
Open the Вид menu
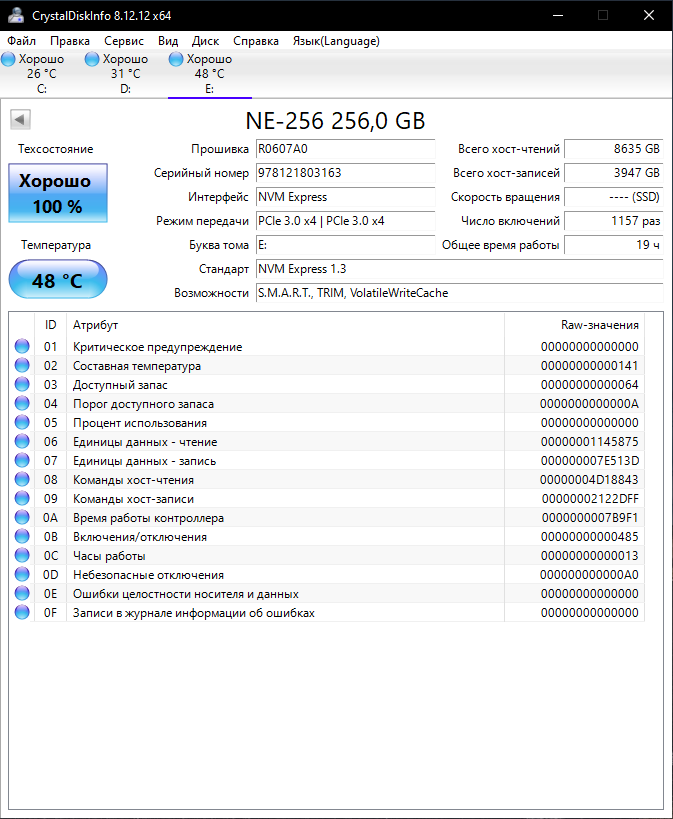click(x=168, y=41)
